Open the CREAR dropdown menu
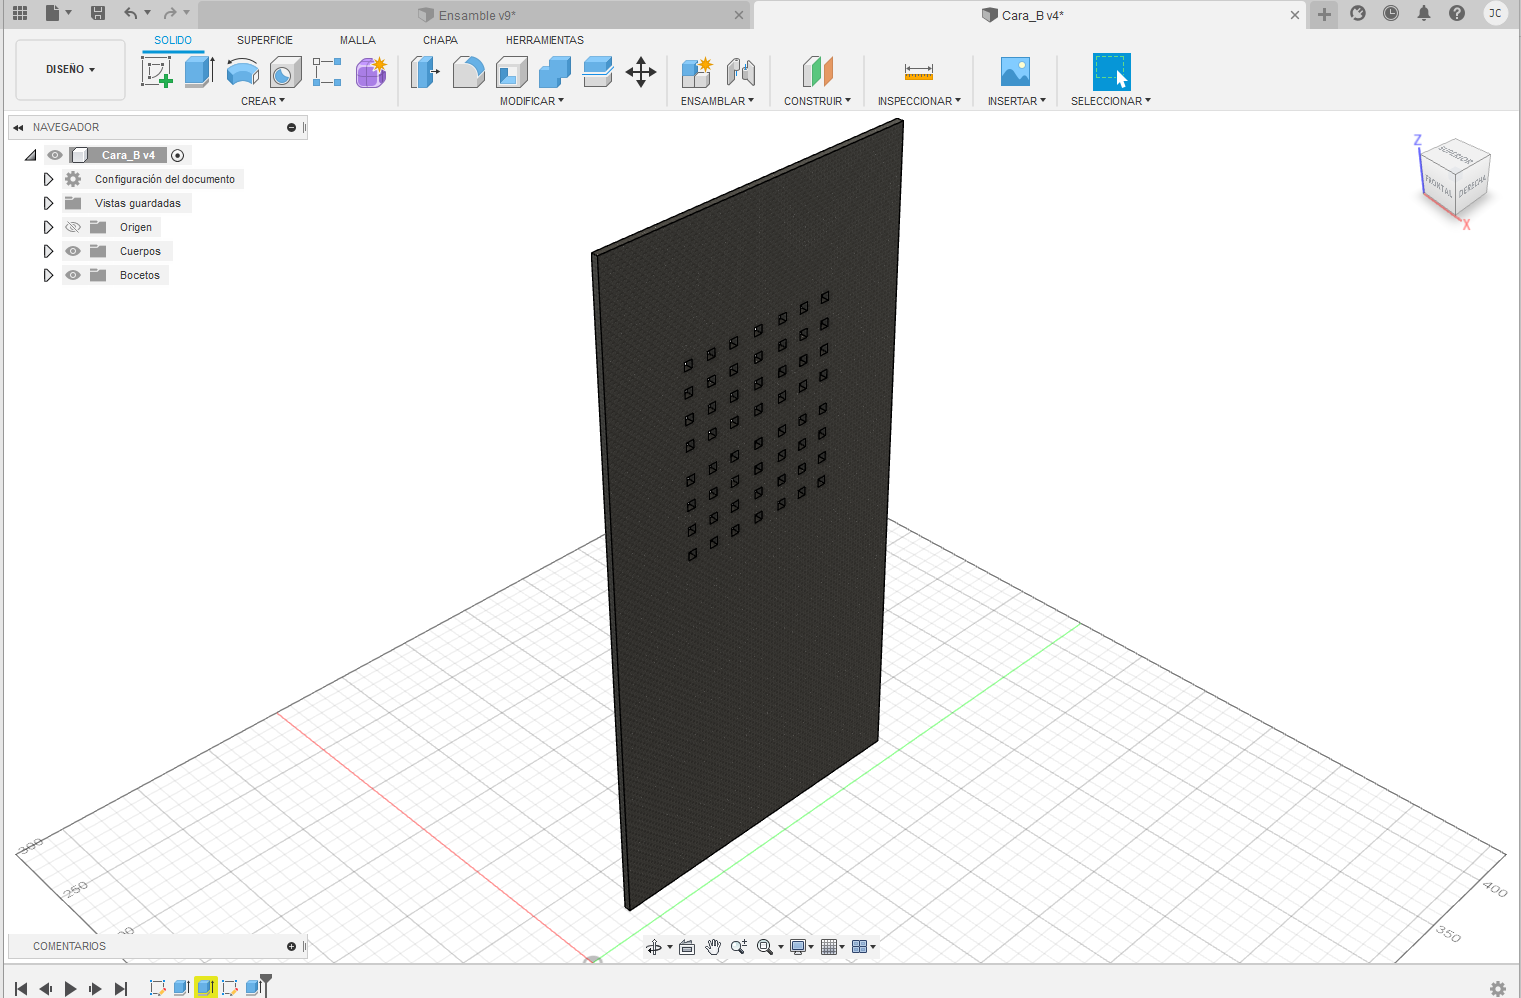The height and width of the screenshot is (998, 1521). click(263, 101)
